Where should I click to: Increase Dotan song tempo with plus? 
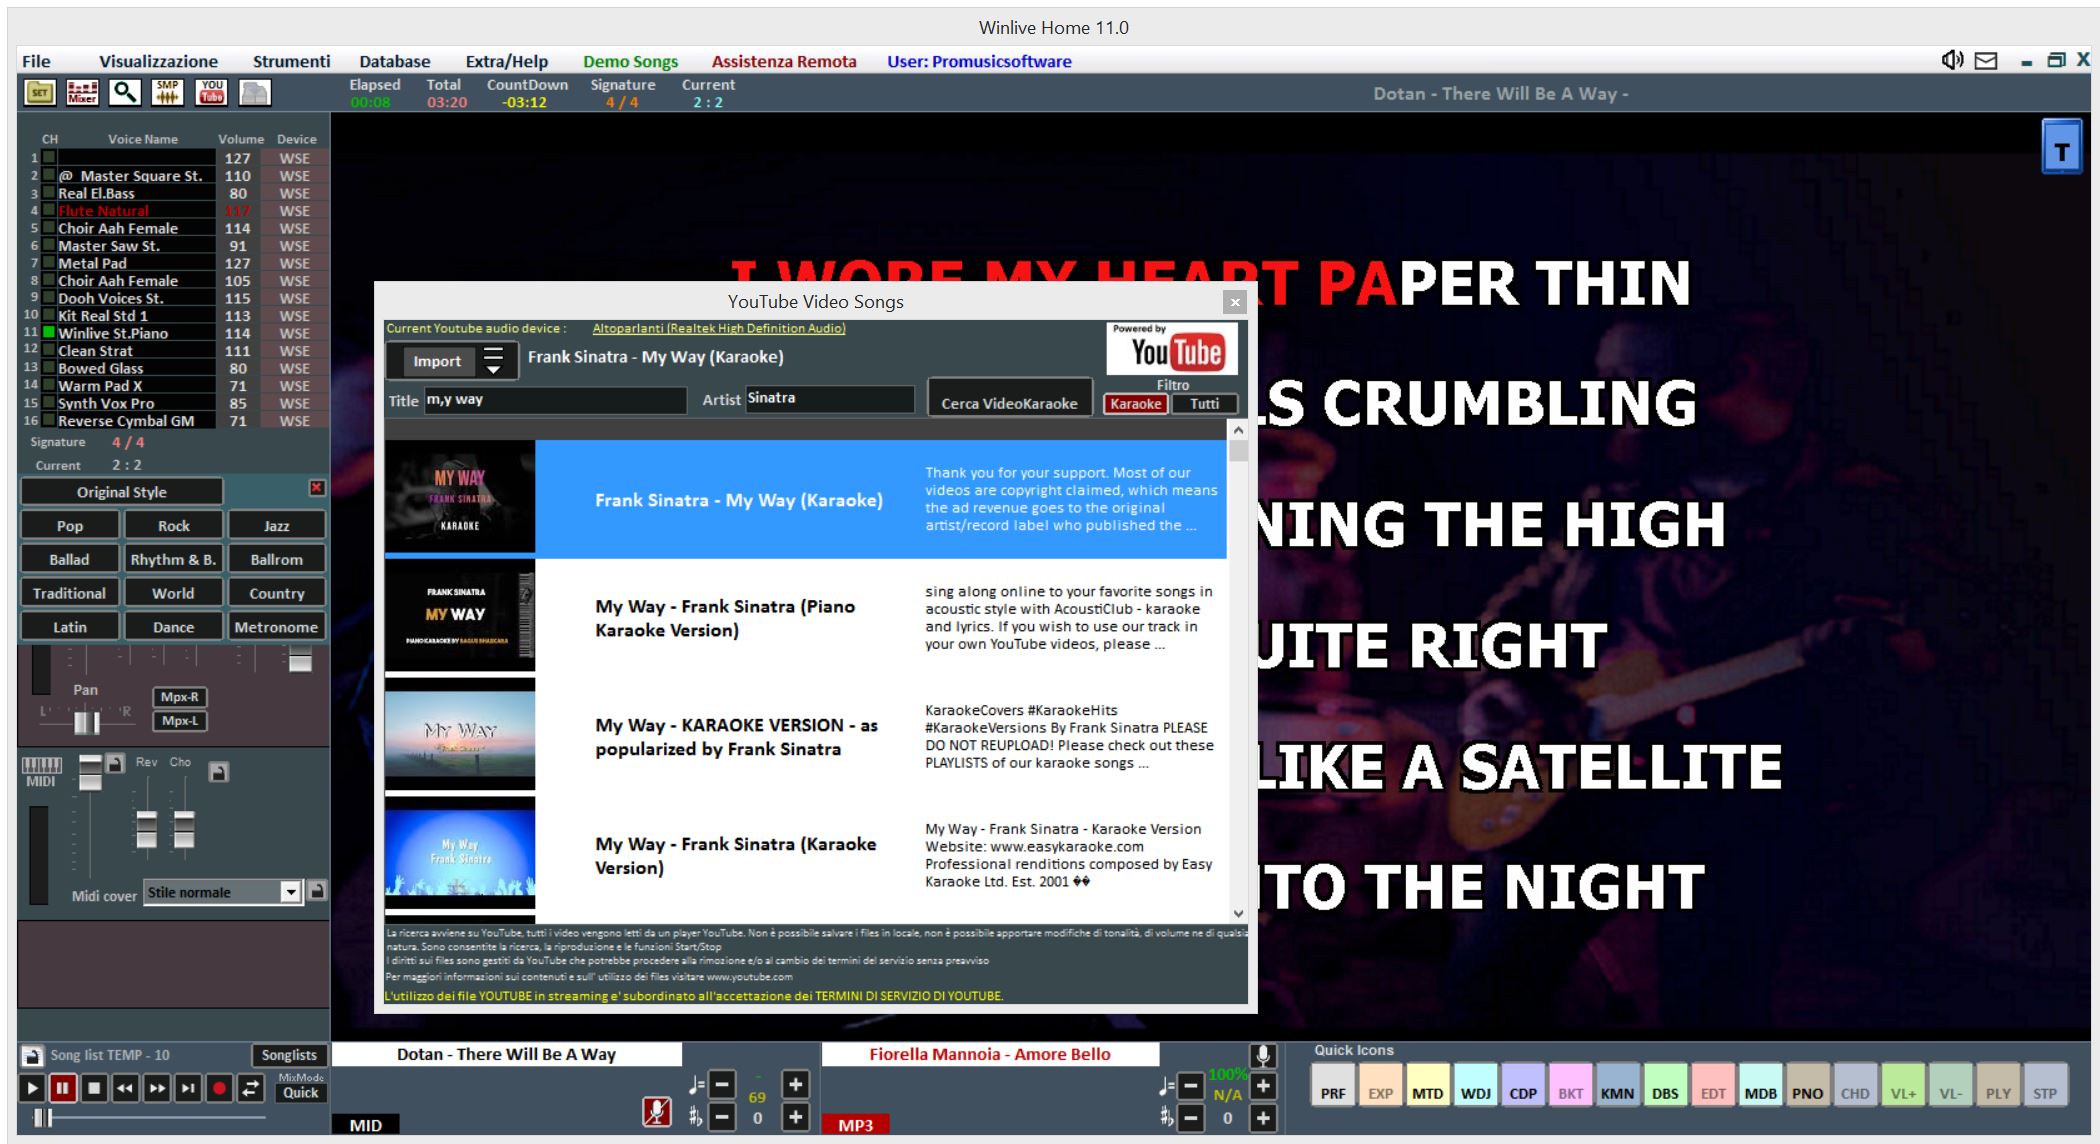coord(795,1084)
